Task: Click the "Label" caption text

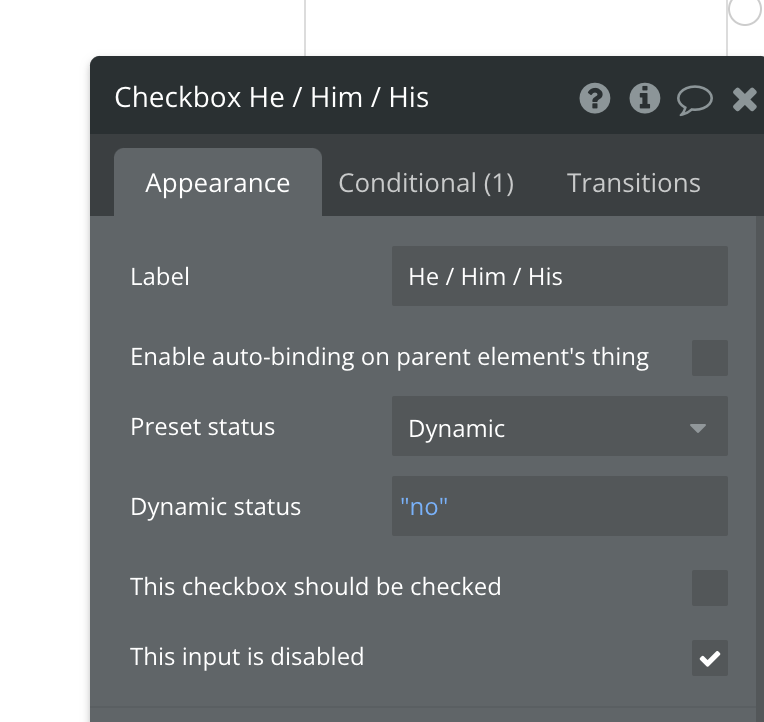Action: (x=160, y=277)
